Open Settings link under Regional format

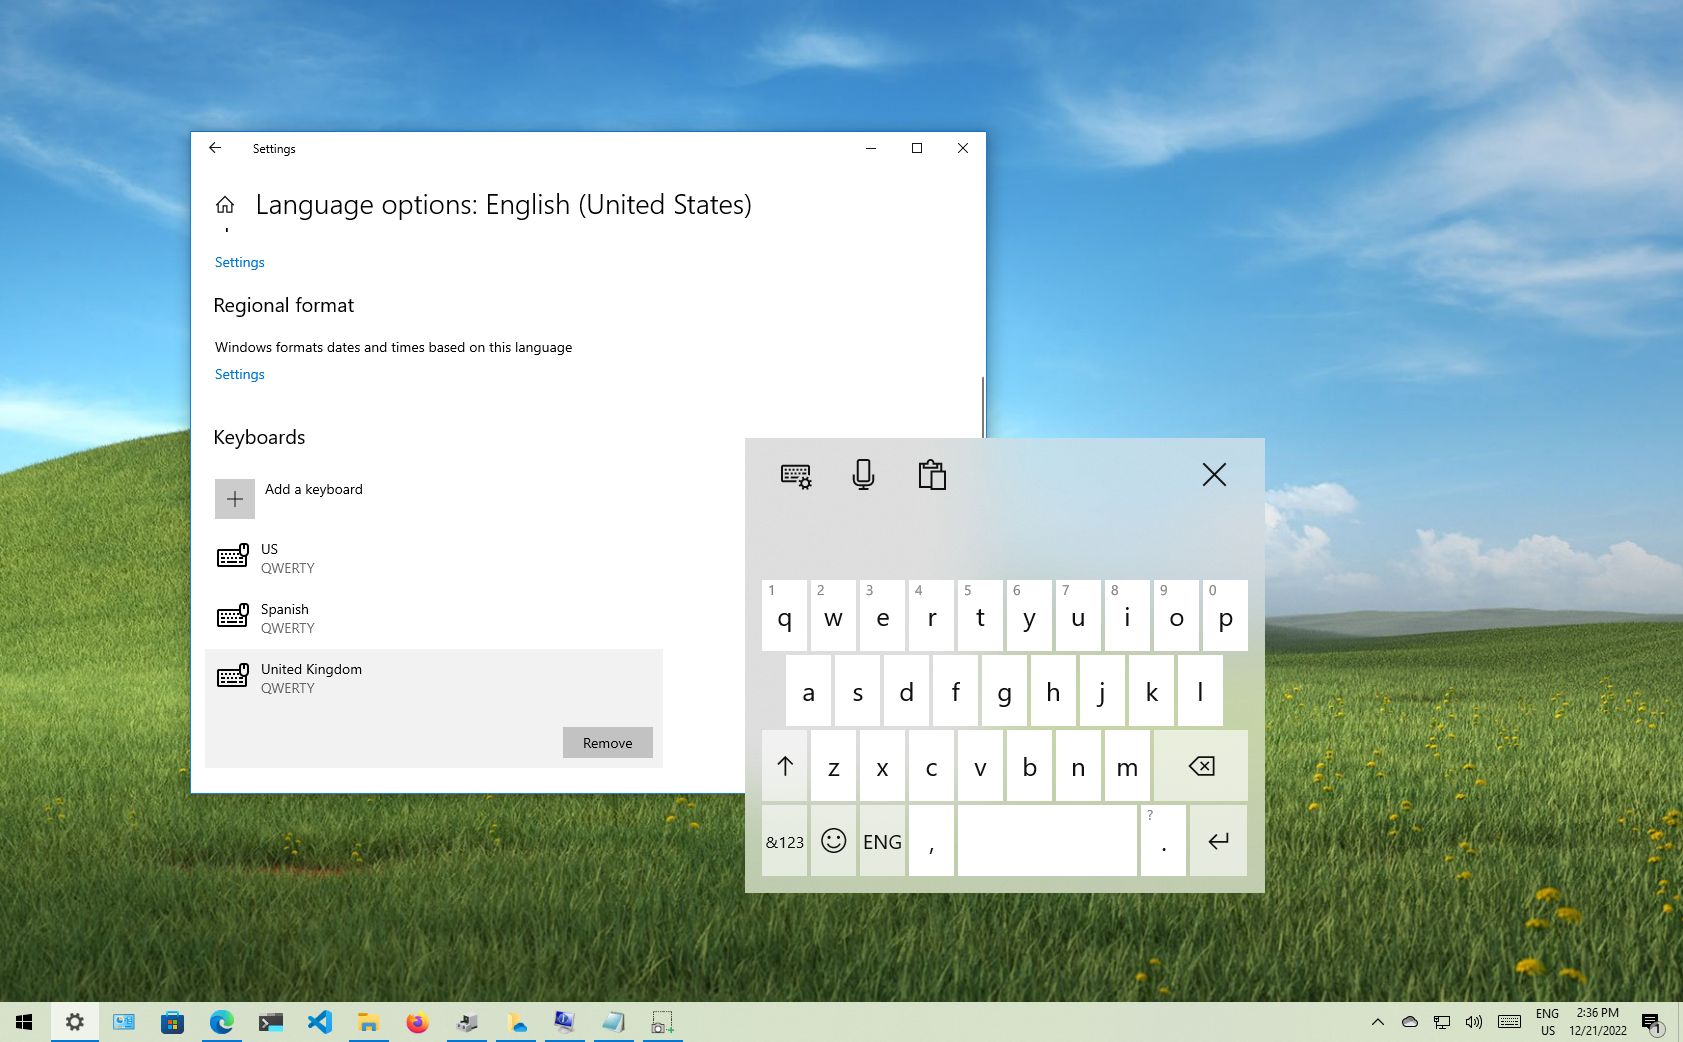(239, 373)
